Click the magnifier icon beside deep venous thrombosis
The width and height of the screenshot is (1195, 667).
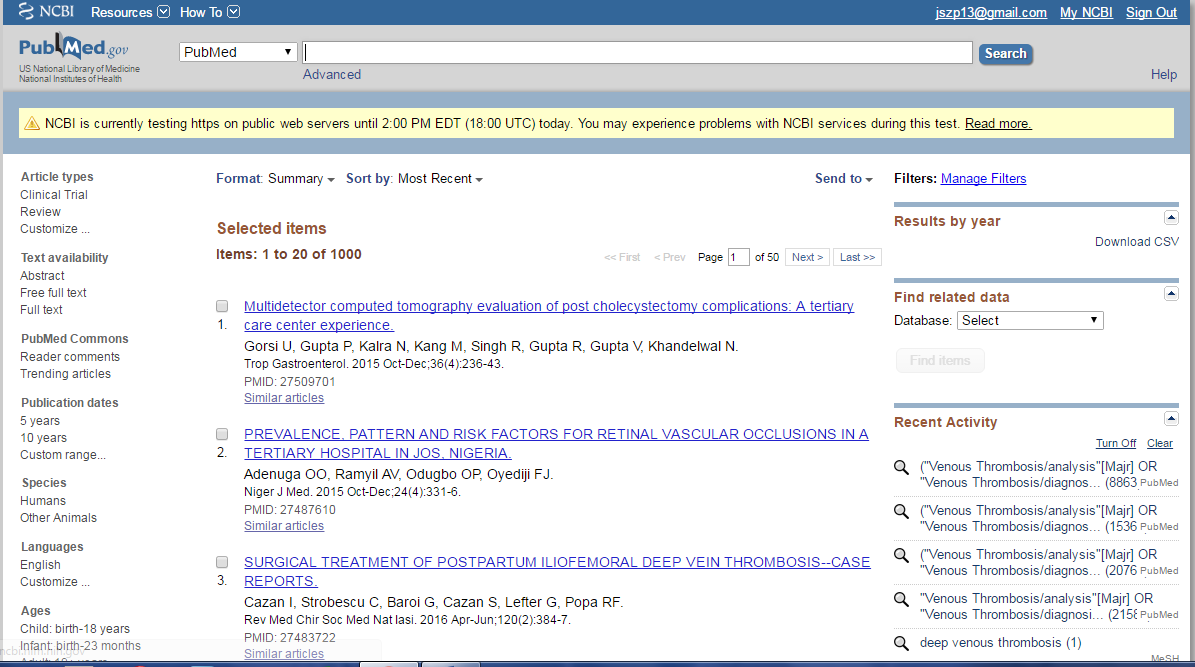(901, 642)
